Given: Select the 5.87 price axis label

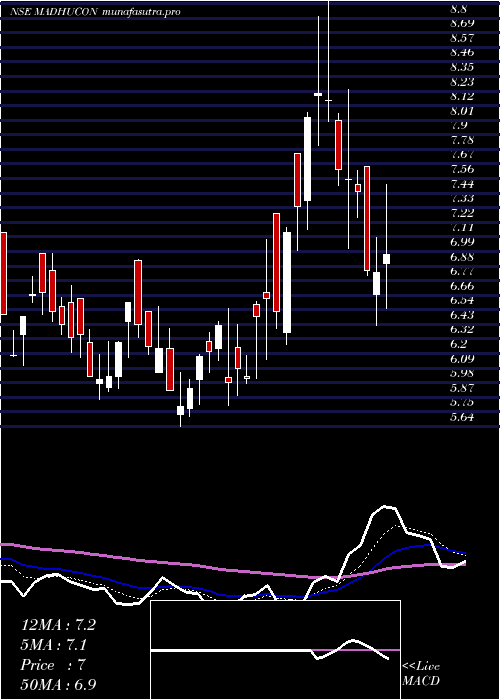Looking at the screenshot, I should [x=462, y=388].
